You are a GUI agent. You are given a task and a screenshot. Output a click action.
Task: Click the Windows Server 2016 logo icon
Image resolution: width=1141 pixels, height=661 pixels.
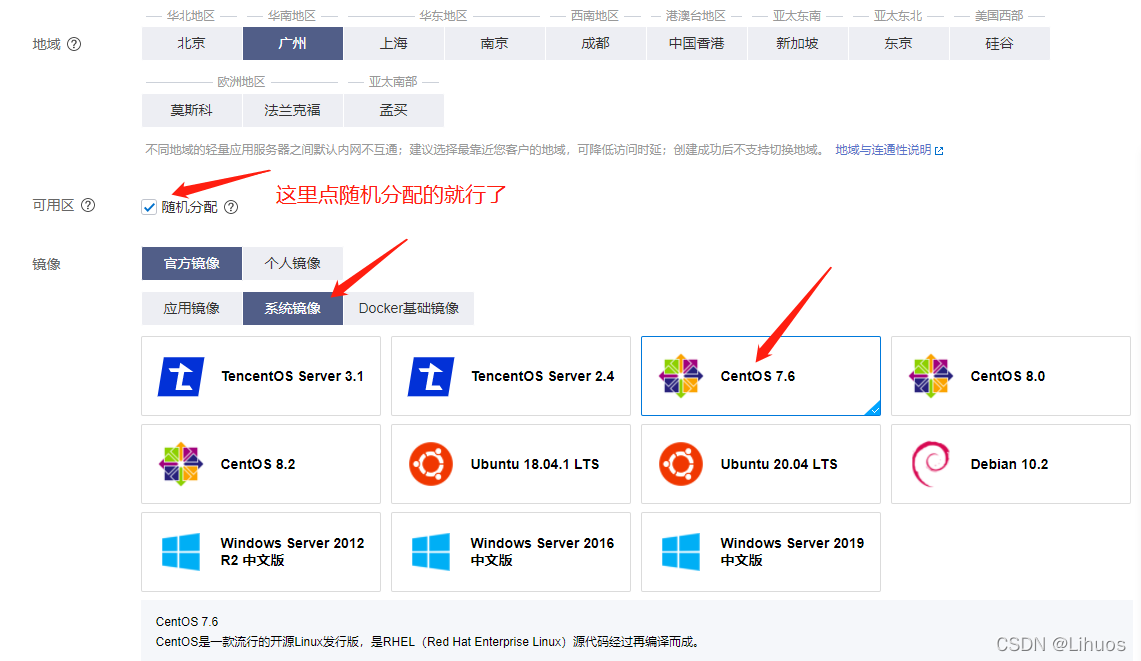(x=431, y=552)
